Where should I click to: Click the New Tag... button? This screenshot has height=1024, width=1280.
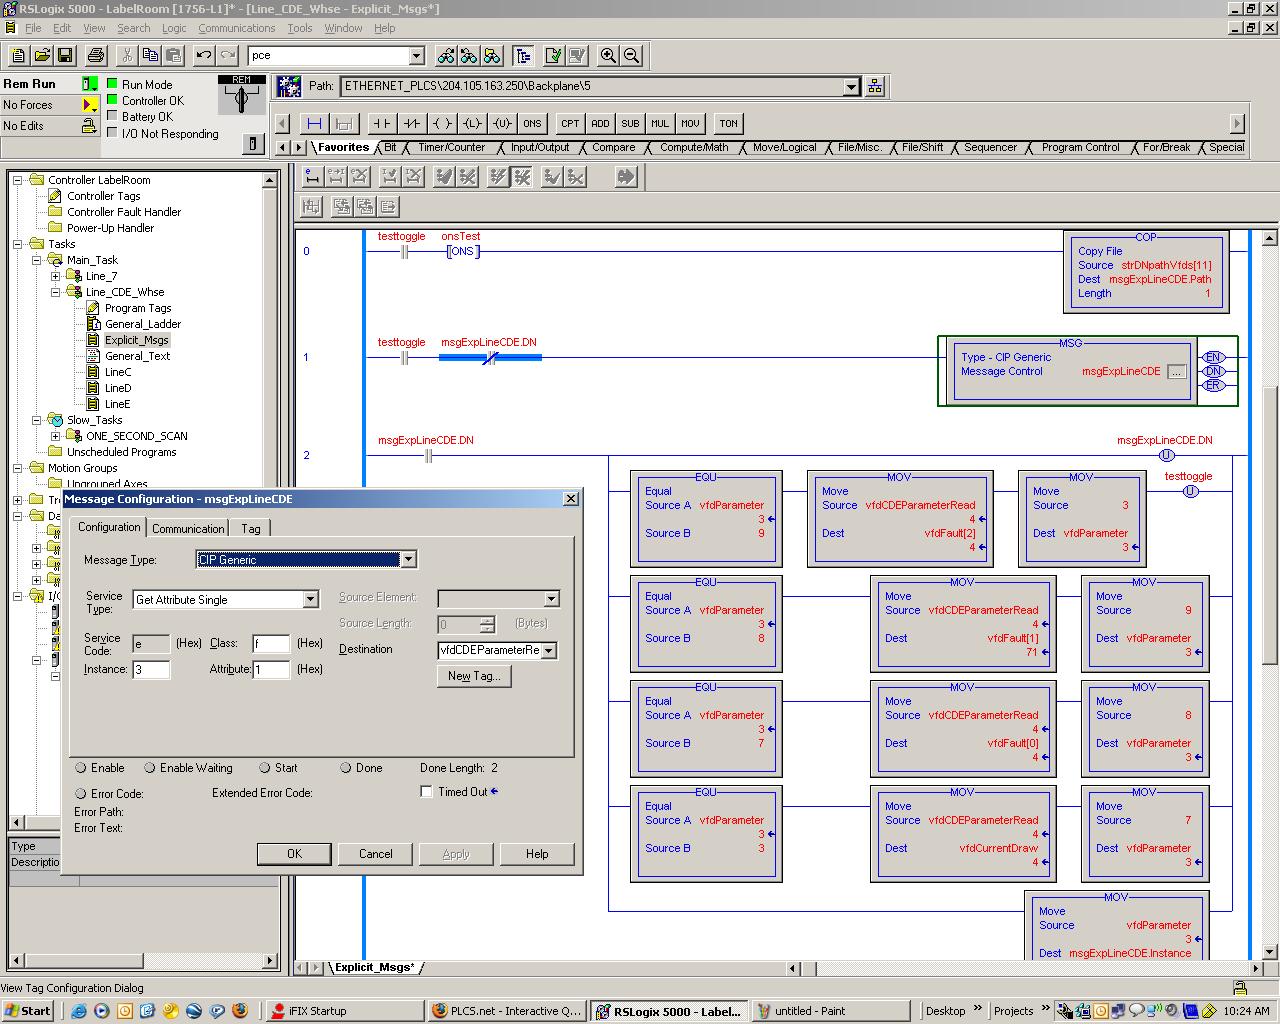(x=474, y=676)
